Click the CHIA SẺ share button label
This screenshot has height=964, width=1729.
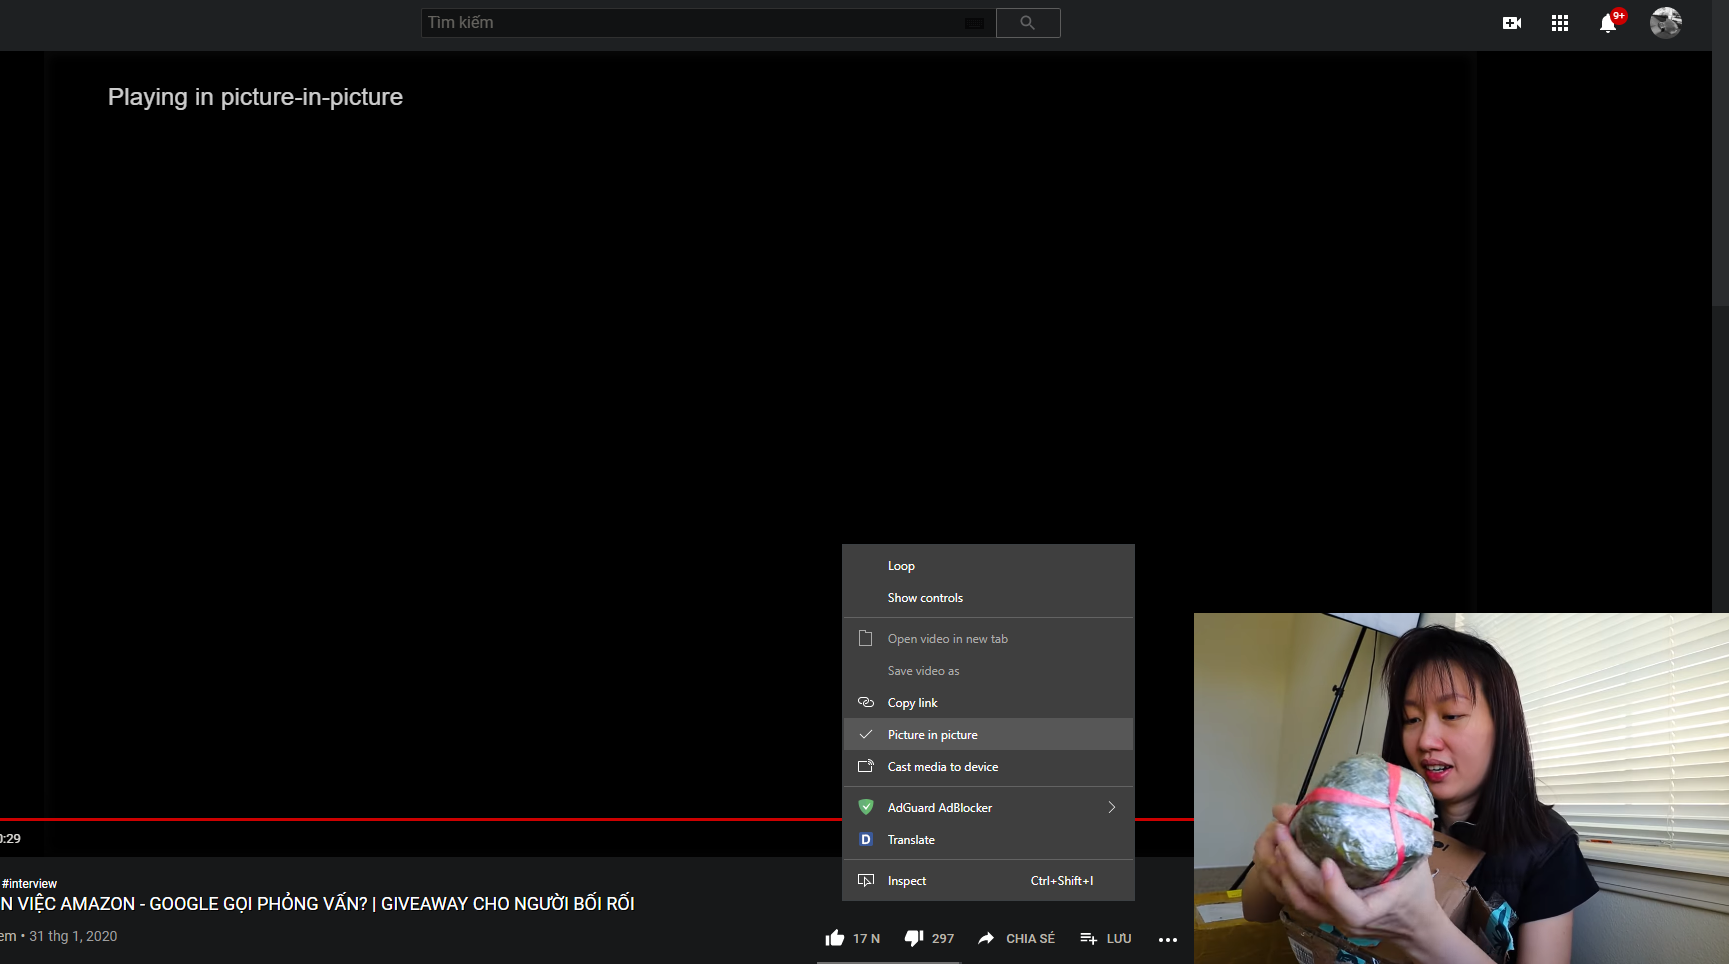1030,938
